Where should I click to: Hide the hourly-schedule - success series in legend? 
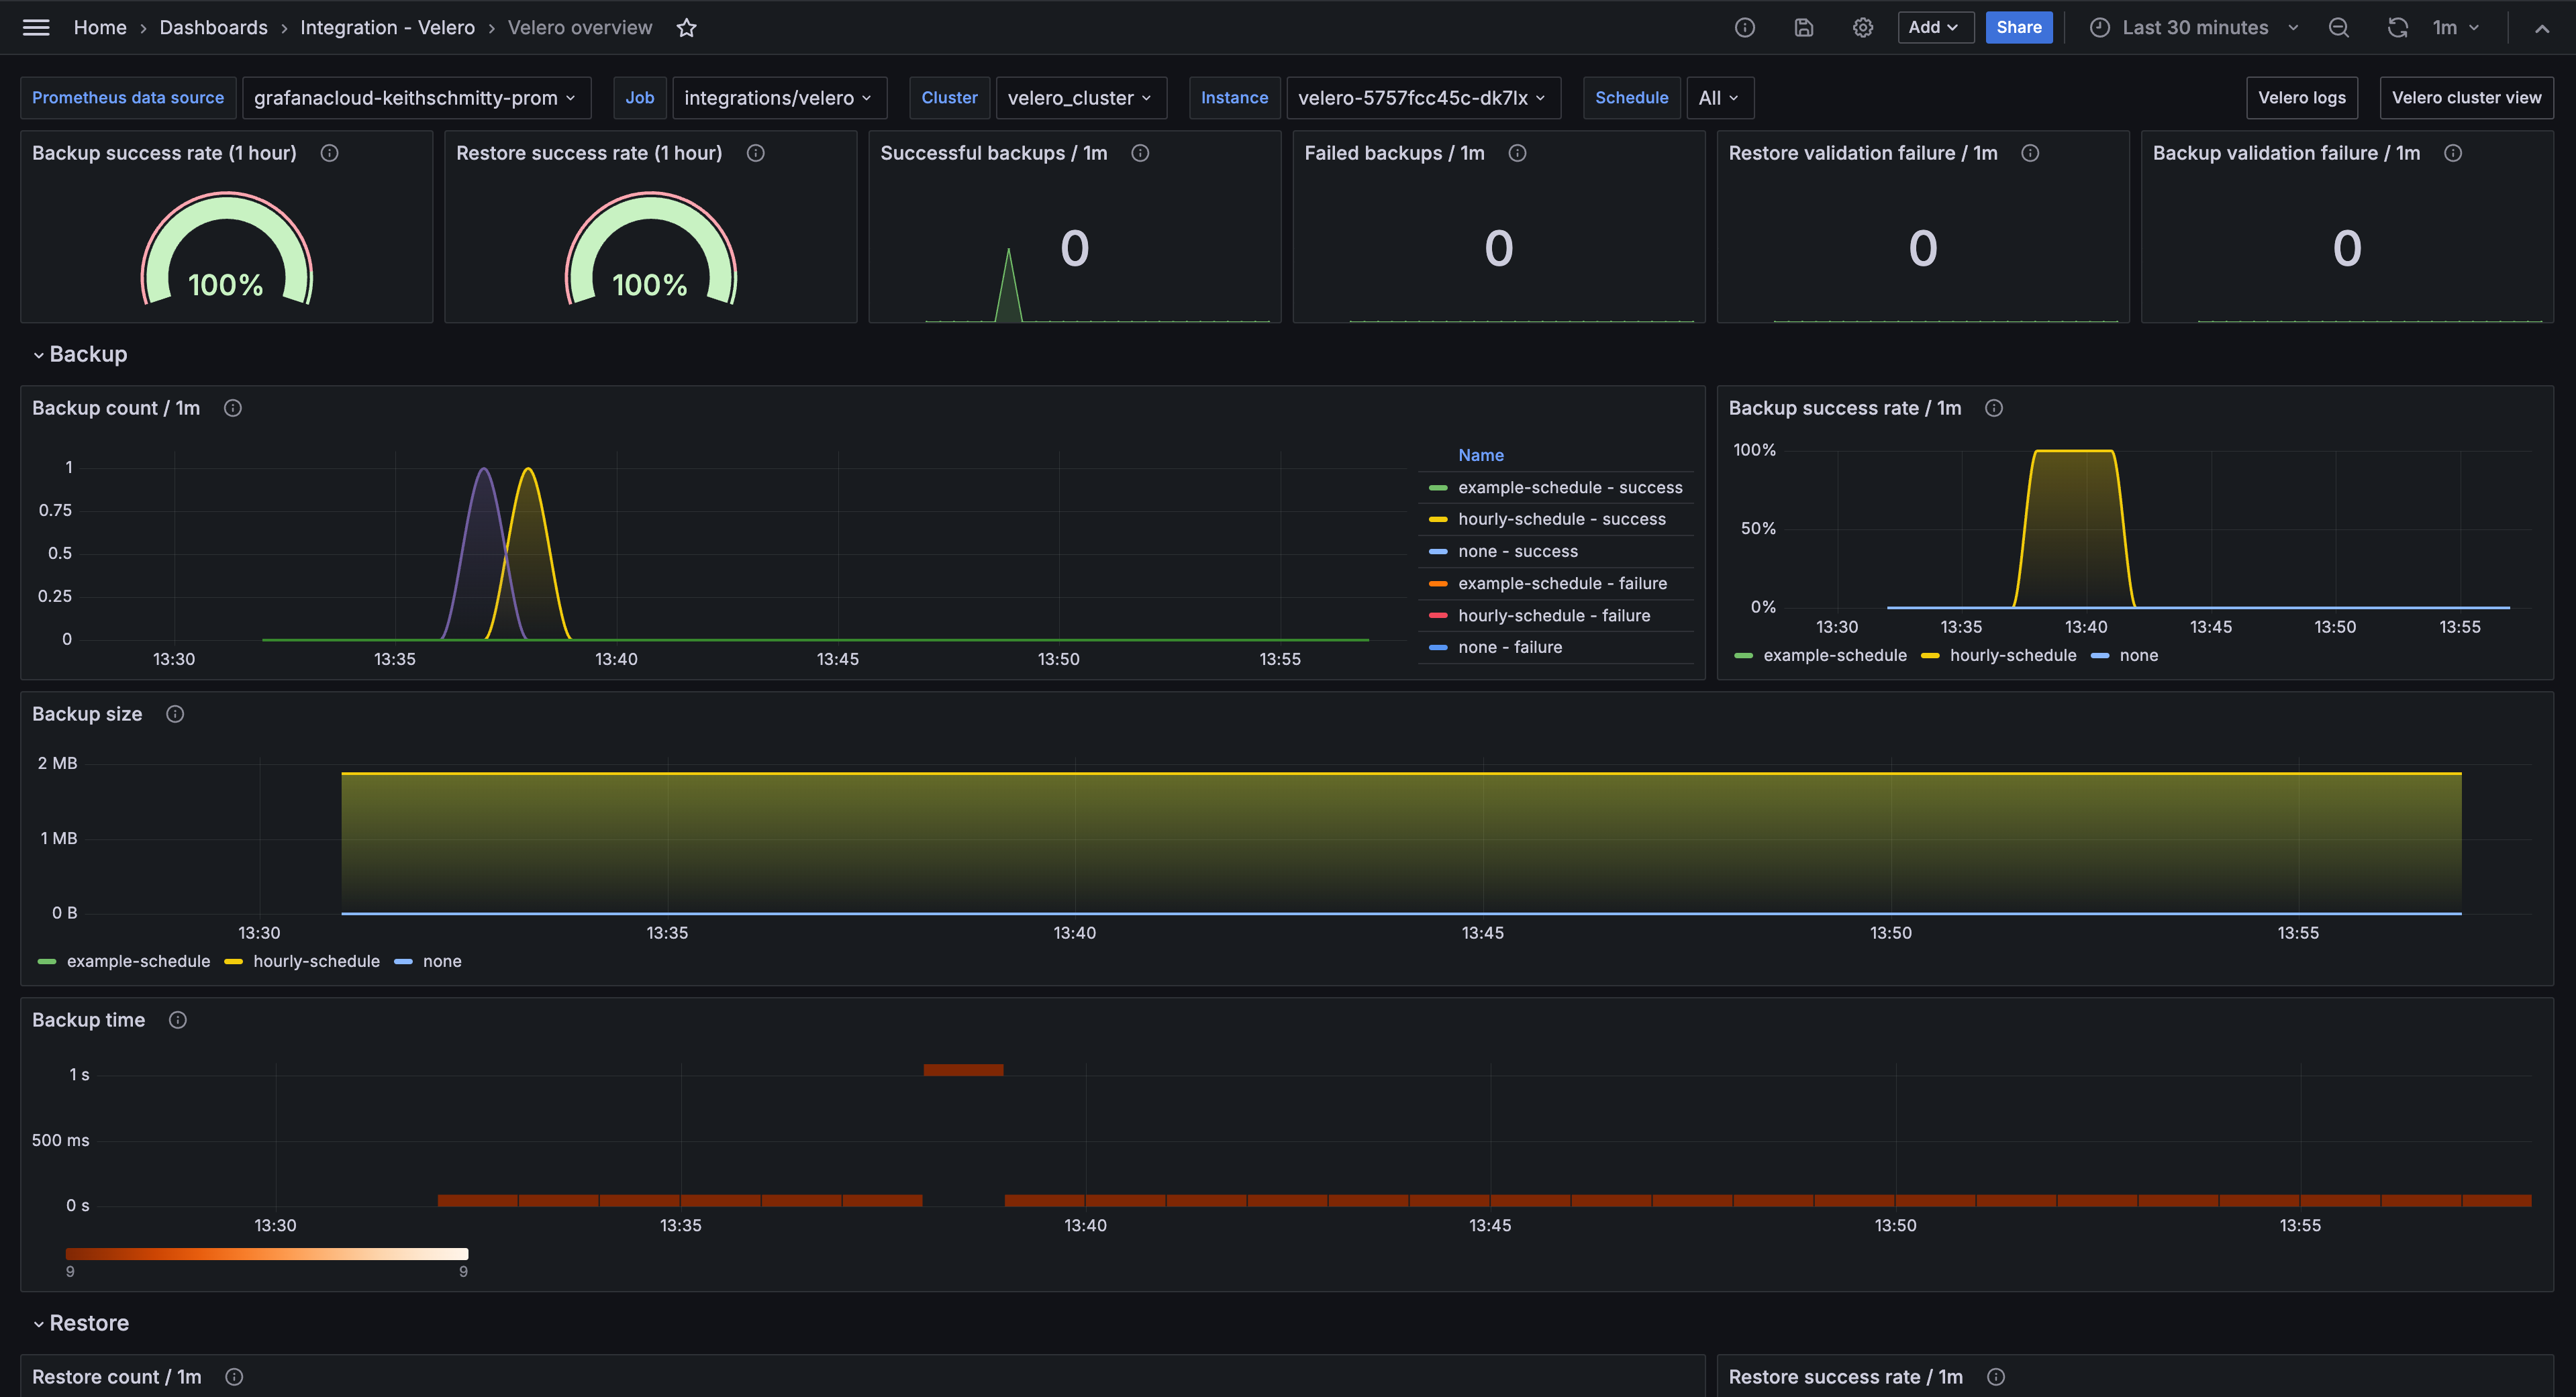(x=1562, y=519)
